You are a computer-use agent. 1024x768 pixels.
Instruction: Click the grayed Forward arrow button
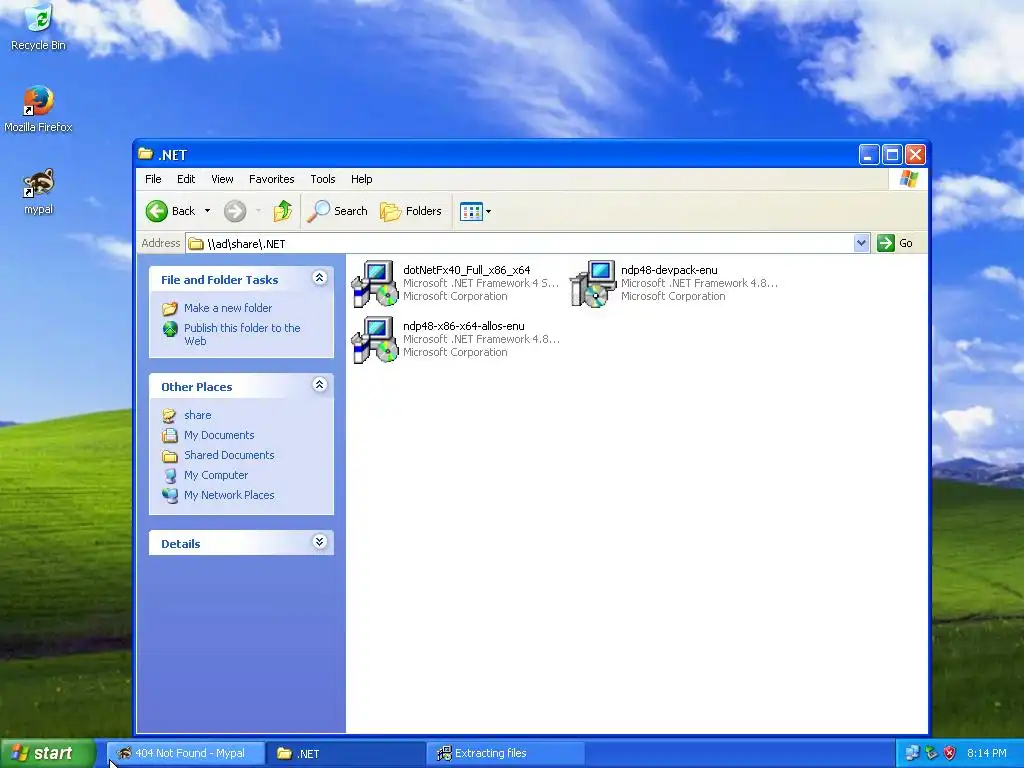[235, 211]
